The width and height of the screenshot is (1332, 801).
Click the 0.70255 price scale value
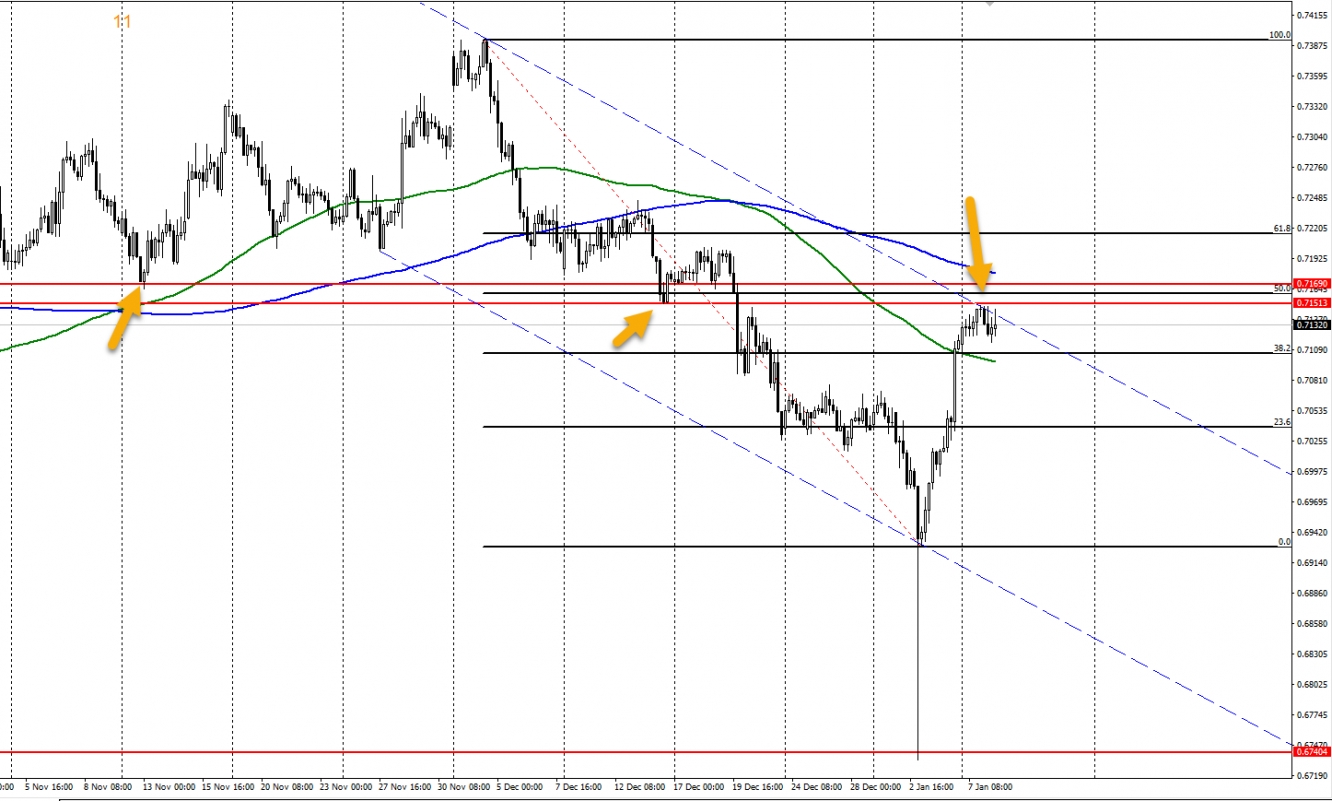[x=1312, y=442]
